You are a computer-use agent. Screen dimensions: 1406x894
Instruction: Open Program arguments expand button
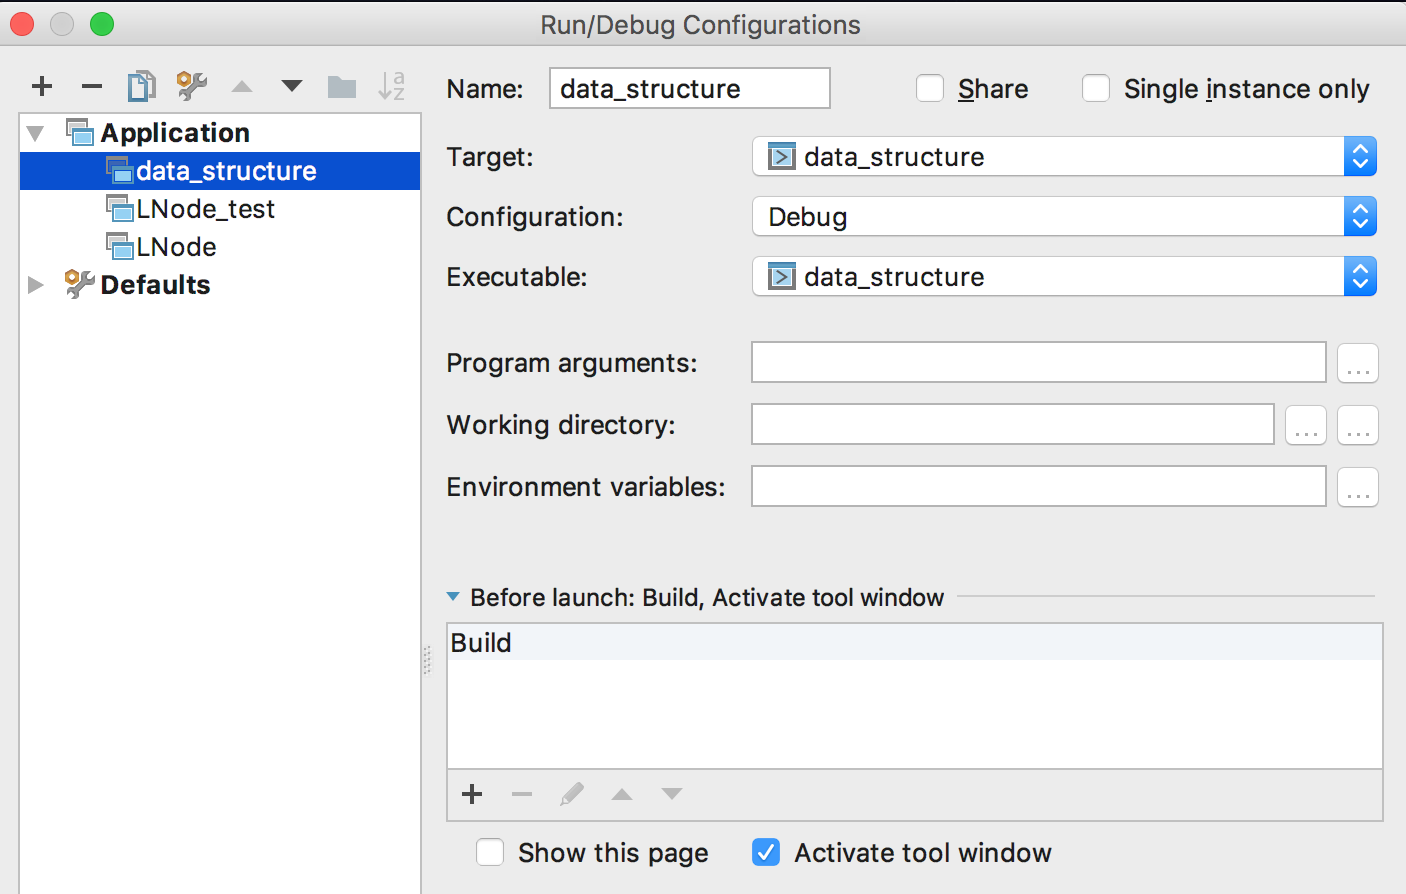(x=1358, y=363)
